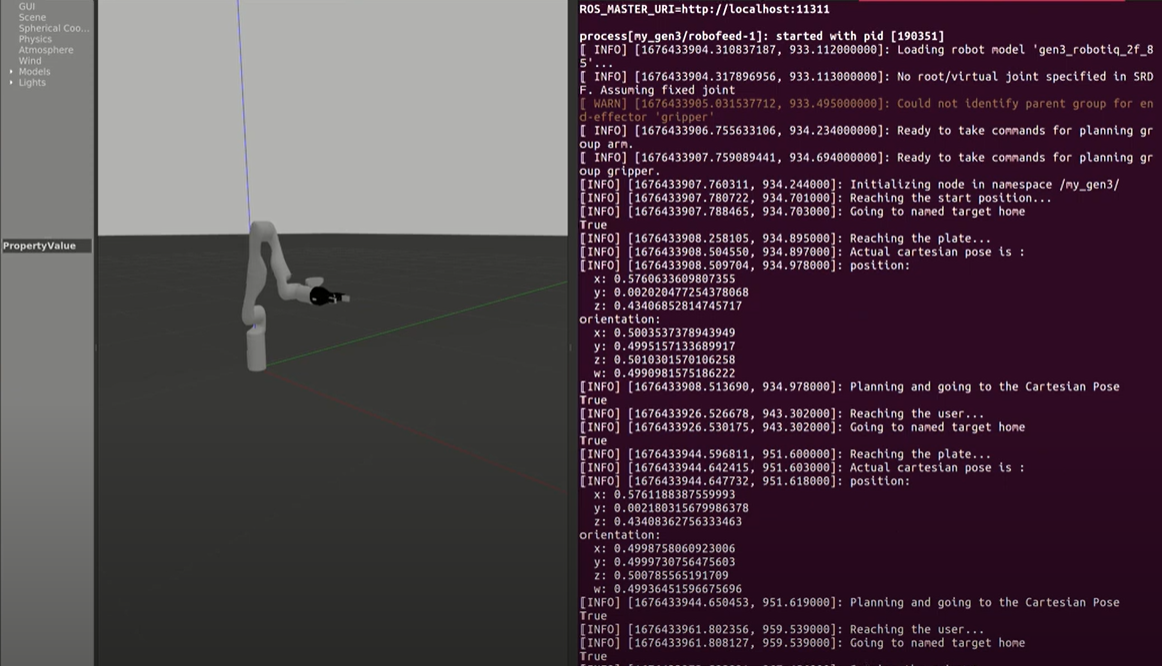The height and width of the screenshot is (666, 1162).
Task: Select the Lights label in the tree
Action: (x=32, y=83)
